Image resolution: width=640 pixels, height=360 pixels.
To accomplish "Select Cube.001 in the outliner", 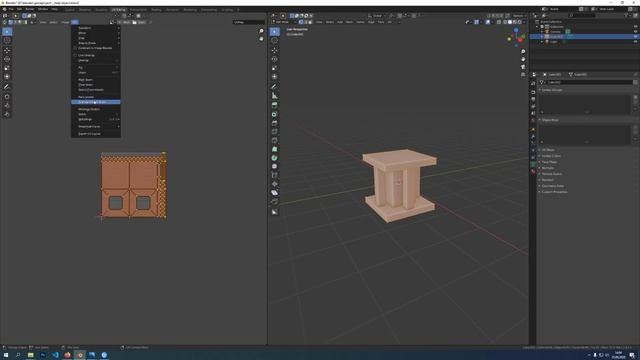I will click(556, 36).
